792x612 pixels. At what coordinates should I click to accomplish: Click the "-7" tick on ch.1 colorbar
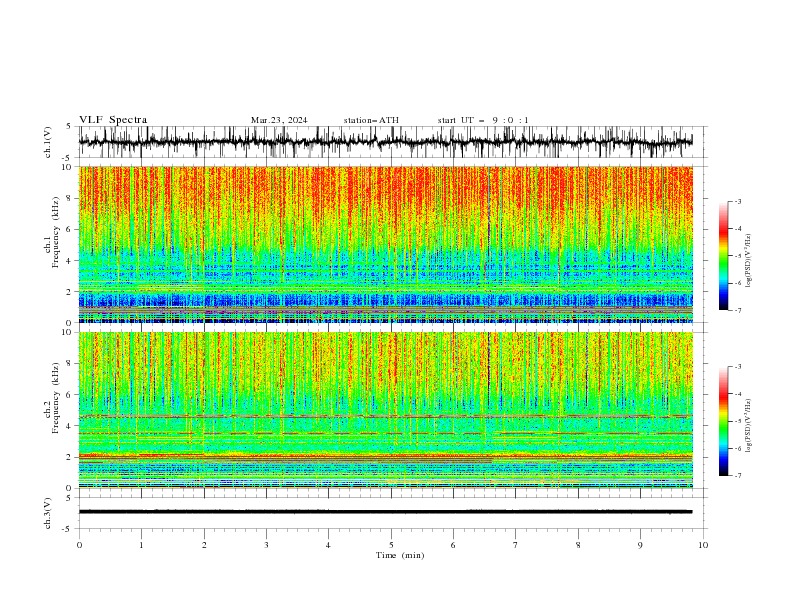click(x=738, y=310)
